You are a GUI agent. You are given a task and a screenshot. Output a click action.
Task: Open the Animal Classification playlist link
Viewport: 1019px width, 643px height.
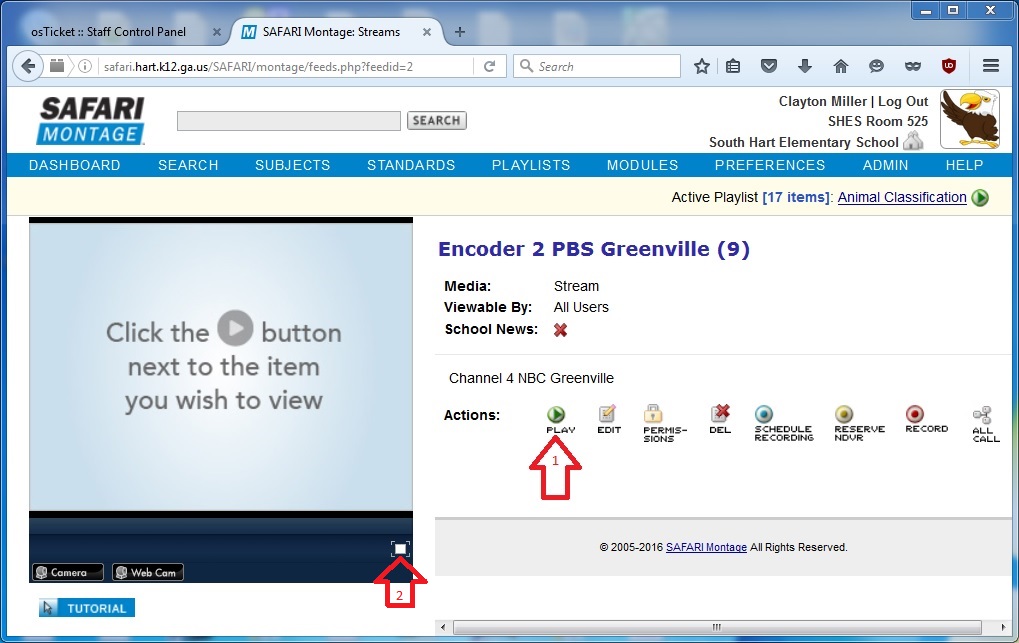tap(901, 198)
